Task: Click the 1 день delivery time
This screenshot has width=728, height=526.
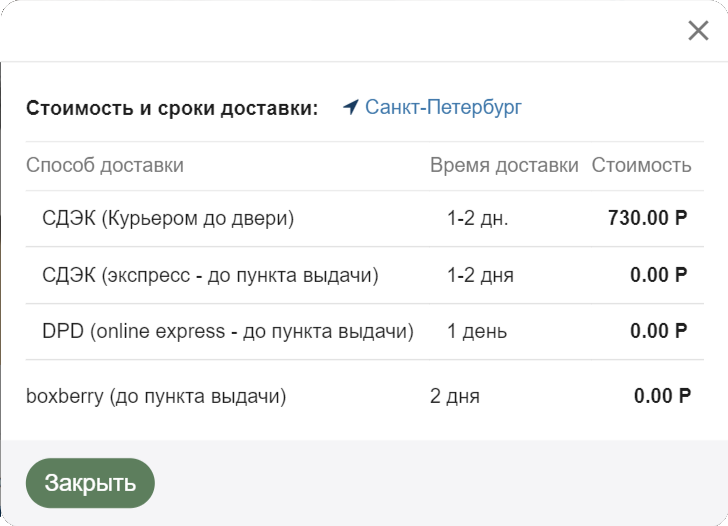Action: click(x=477, y=331)
